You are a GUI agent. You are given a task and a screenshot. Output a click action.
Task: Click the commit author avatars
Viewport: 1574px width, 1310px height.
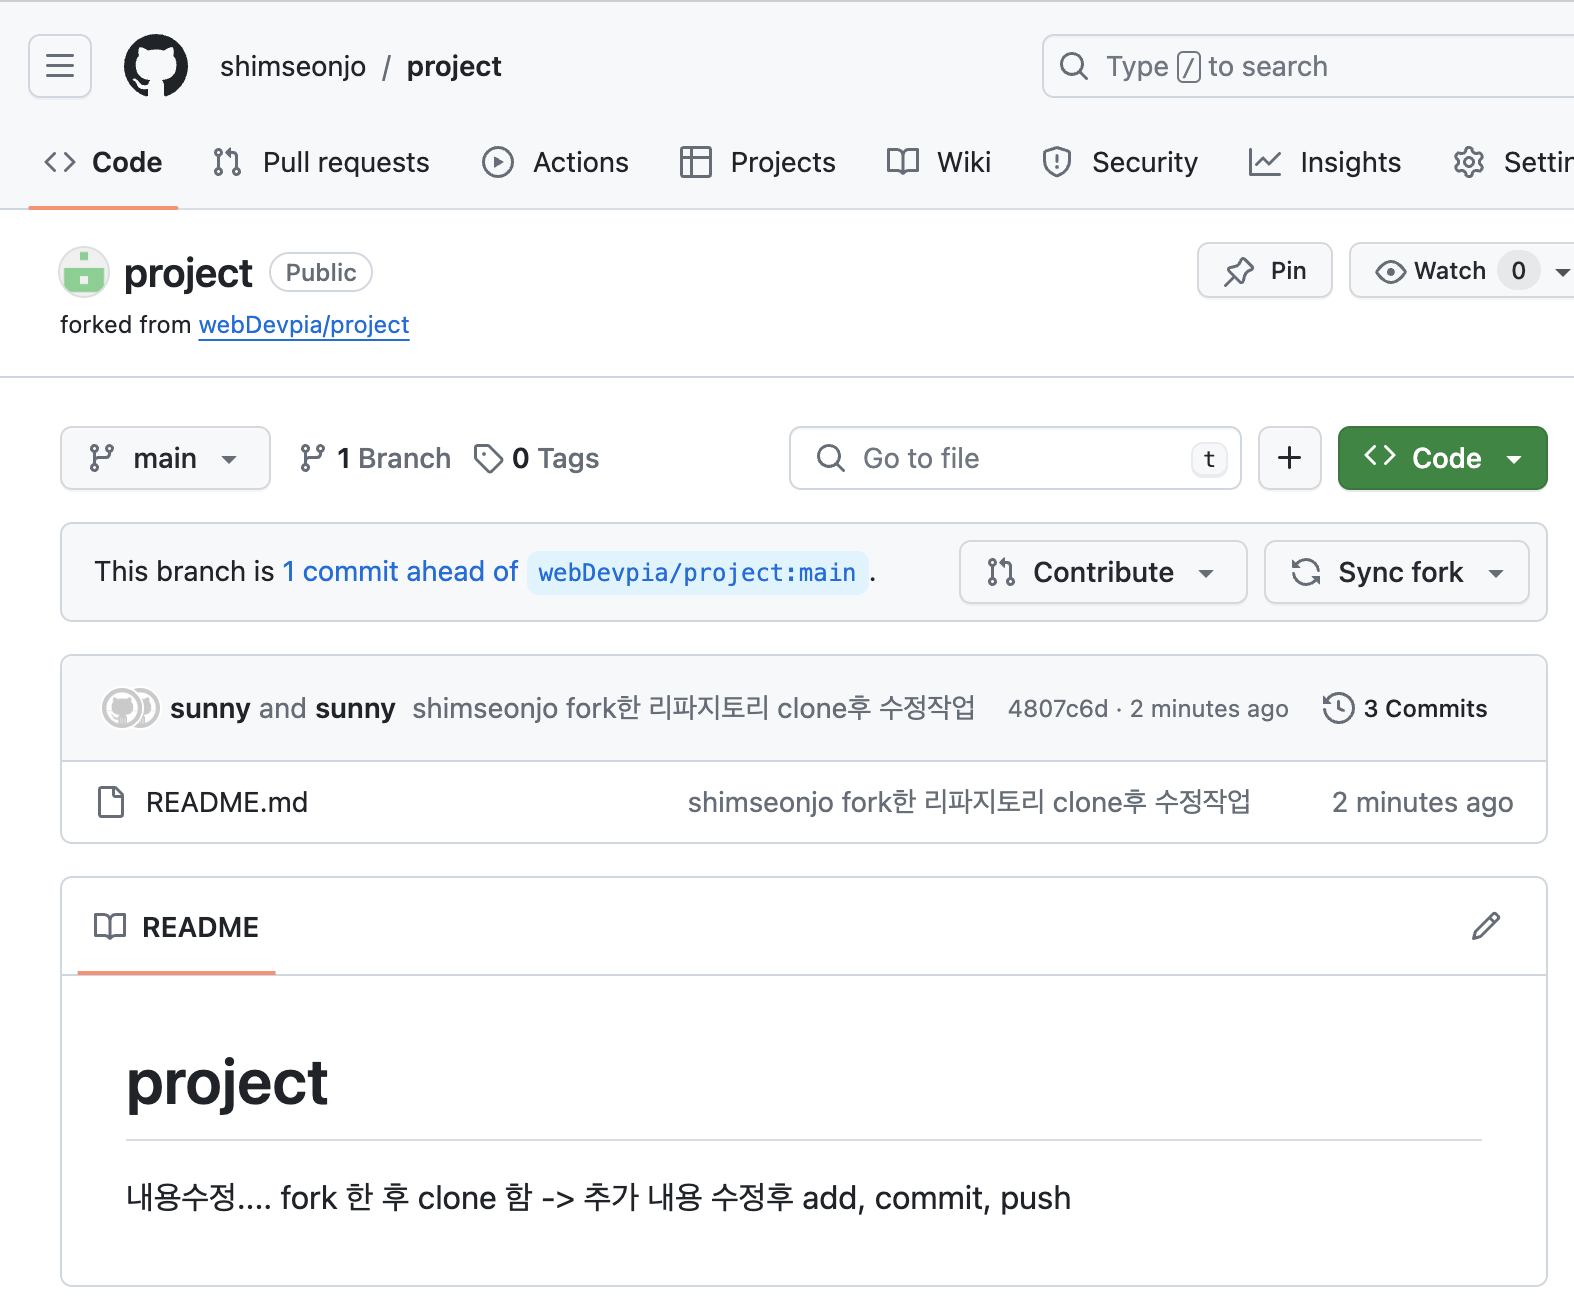click(x=130, y=708)
